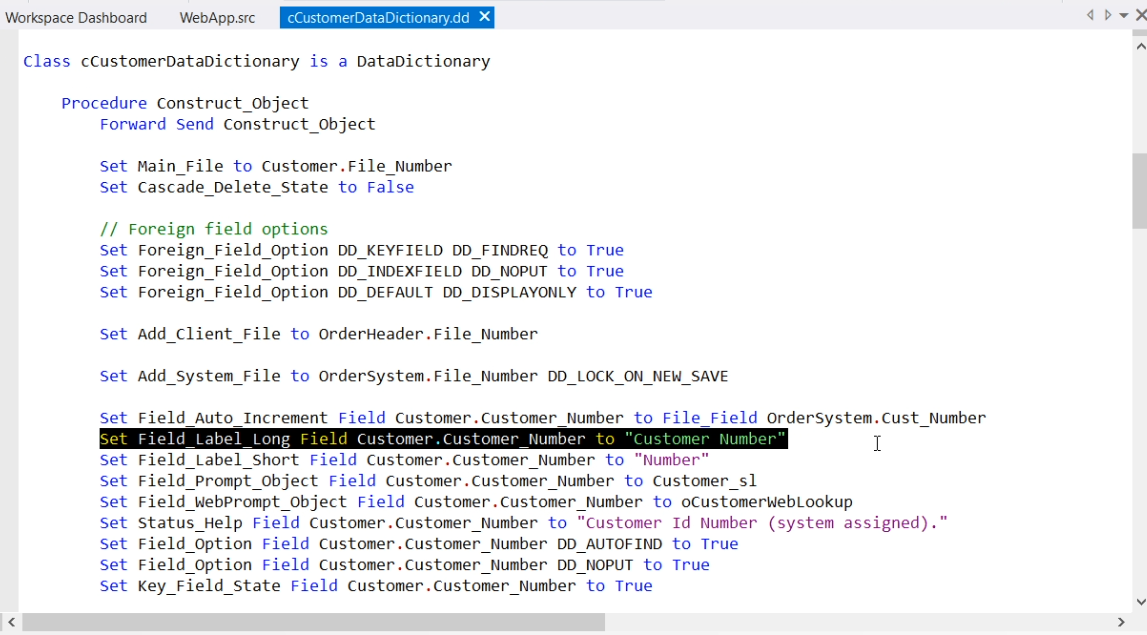
Task: Click the horizontal scrollbar thumb
Action: point(313,623)
